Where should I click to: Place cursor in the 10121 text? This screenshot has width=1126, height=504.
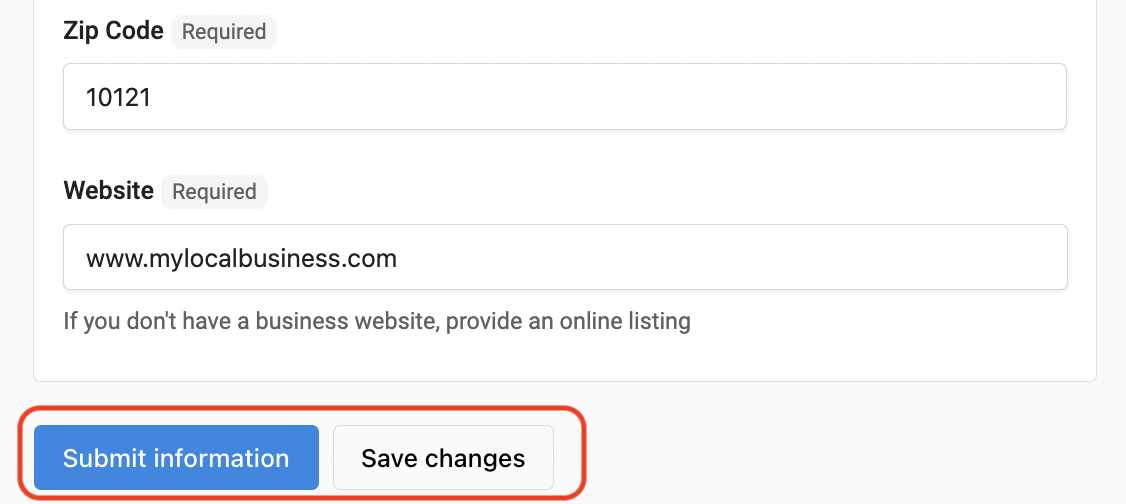(x=118, y=97)
